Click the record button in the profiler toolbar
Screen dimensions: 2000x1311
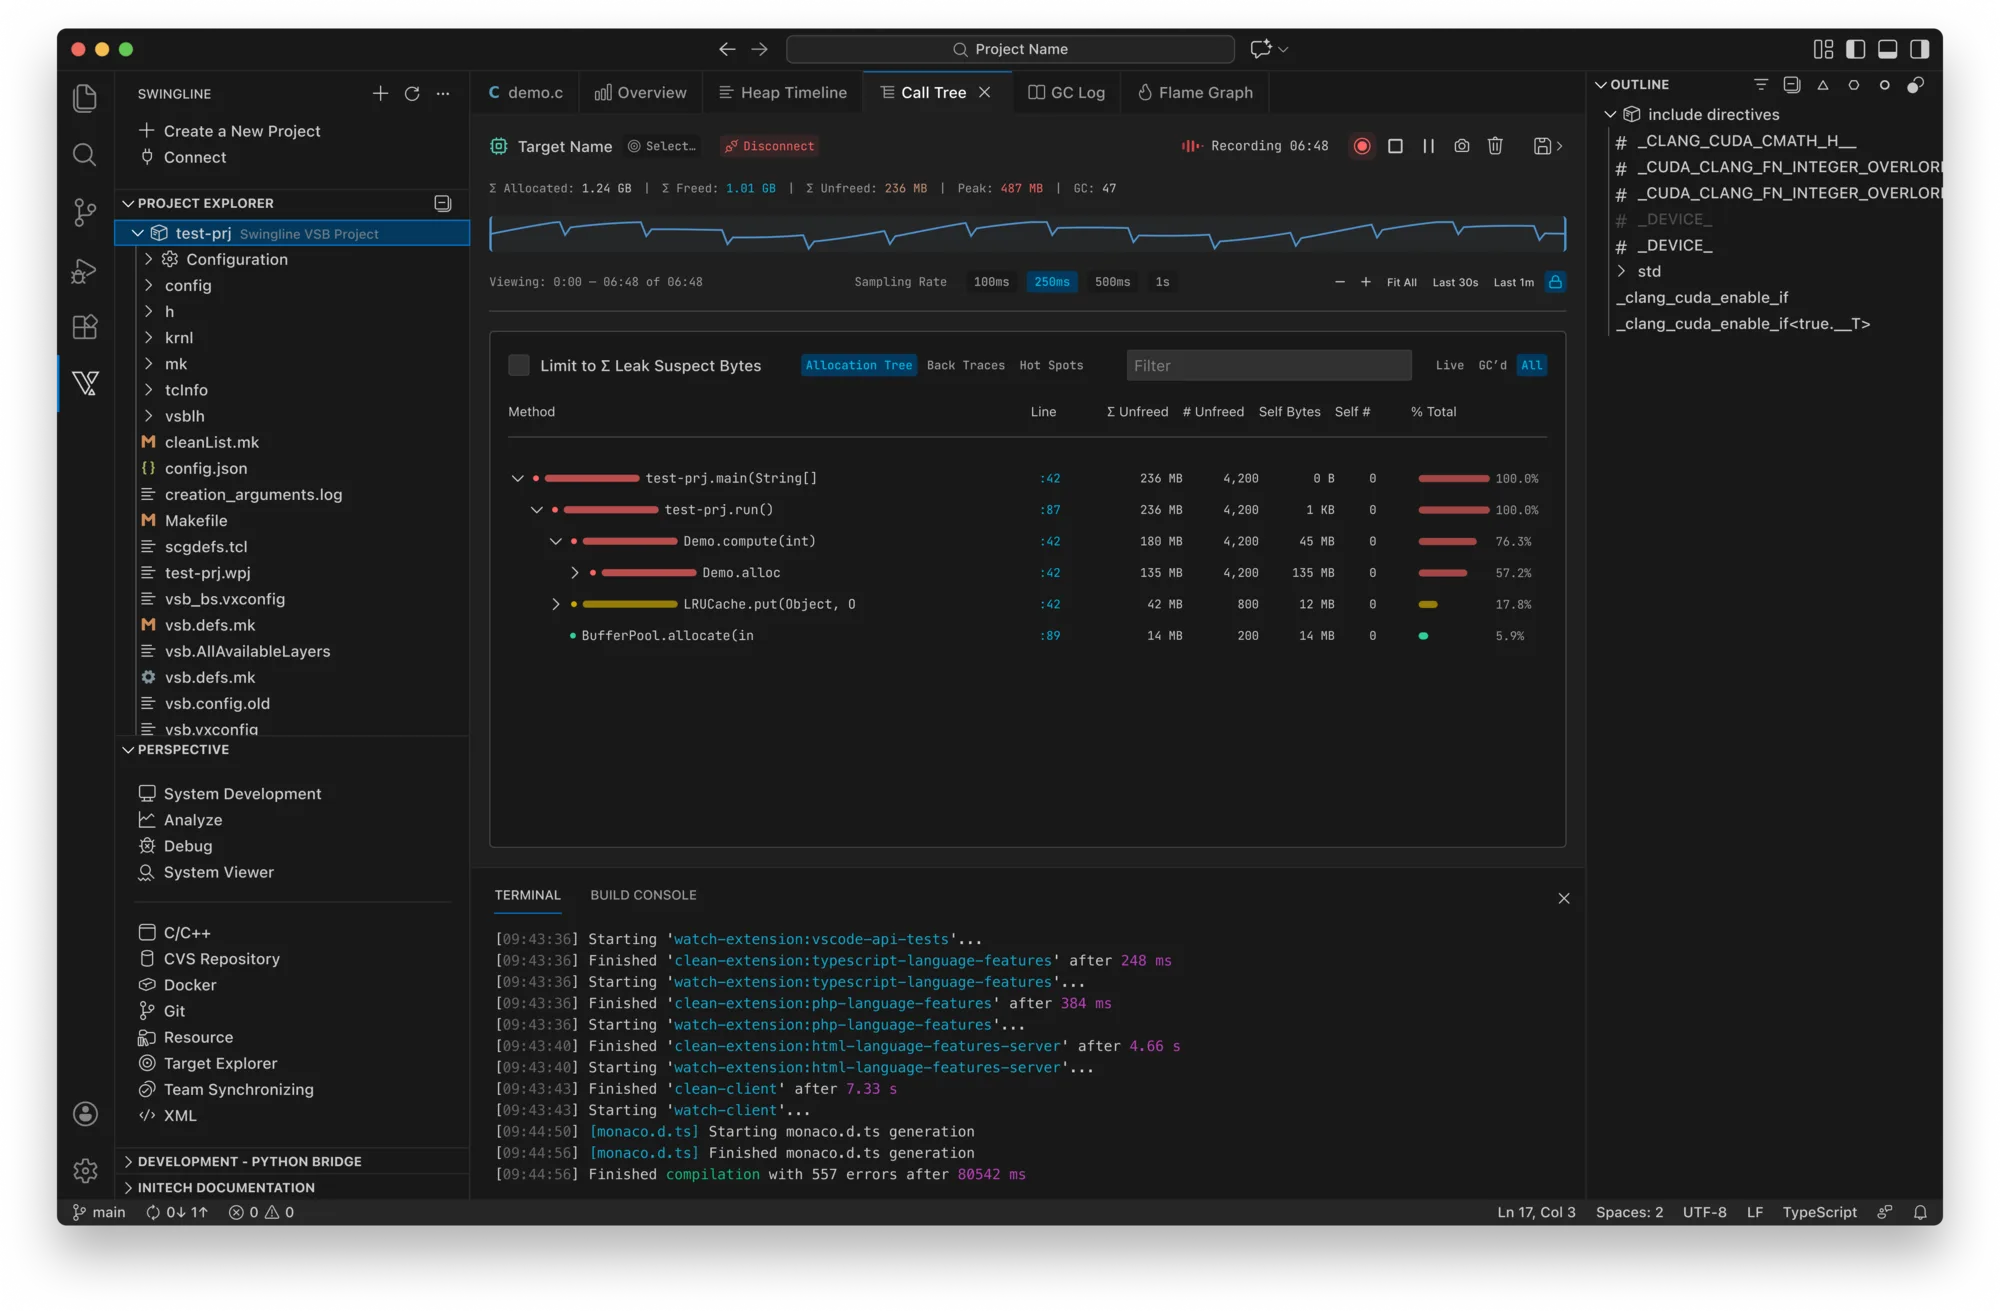1361,146
